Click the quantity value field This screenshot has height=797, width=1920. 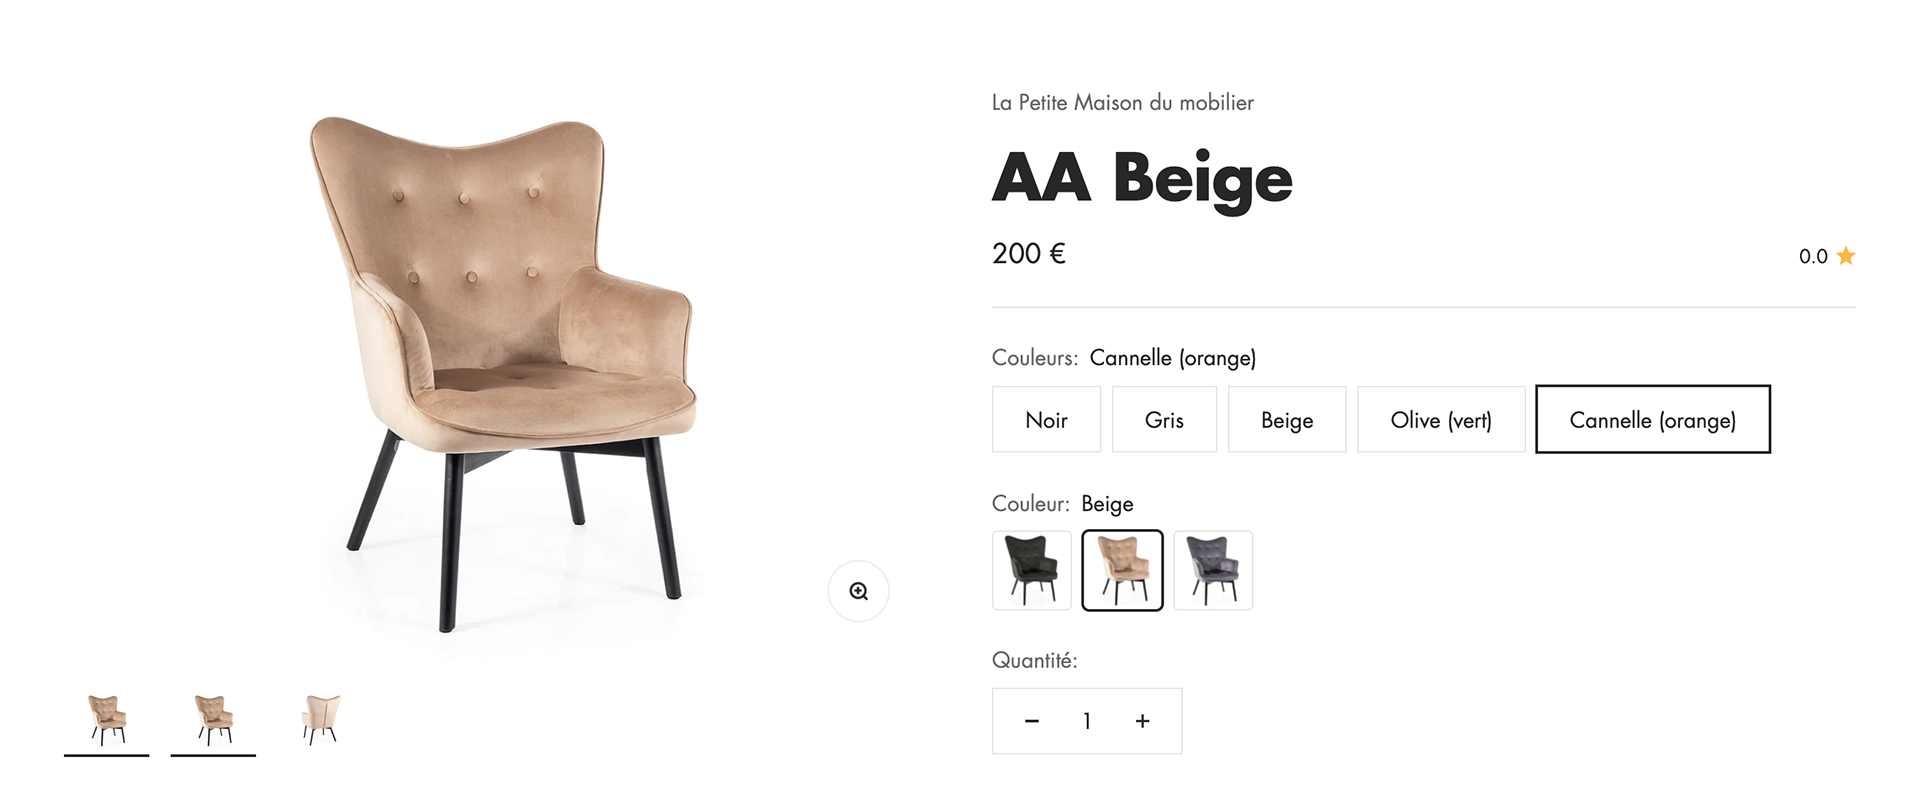tap(1087, 721)
